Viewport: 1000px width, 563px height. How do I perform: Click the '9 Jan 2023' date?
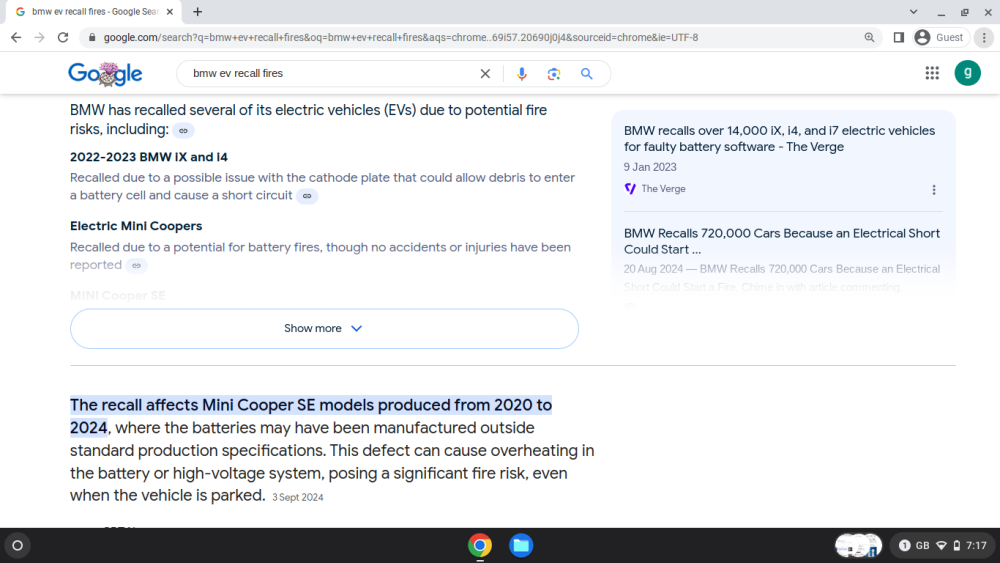pyautogui.click(x=650, y=167)
